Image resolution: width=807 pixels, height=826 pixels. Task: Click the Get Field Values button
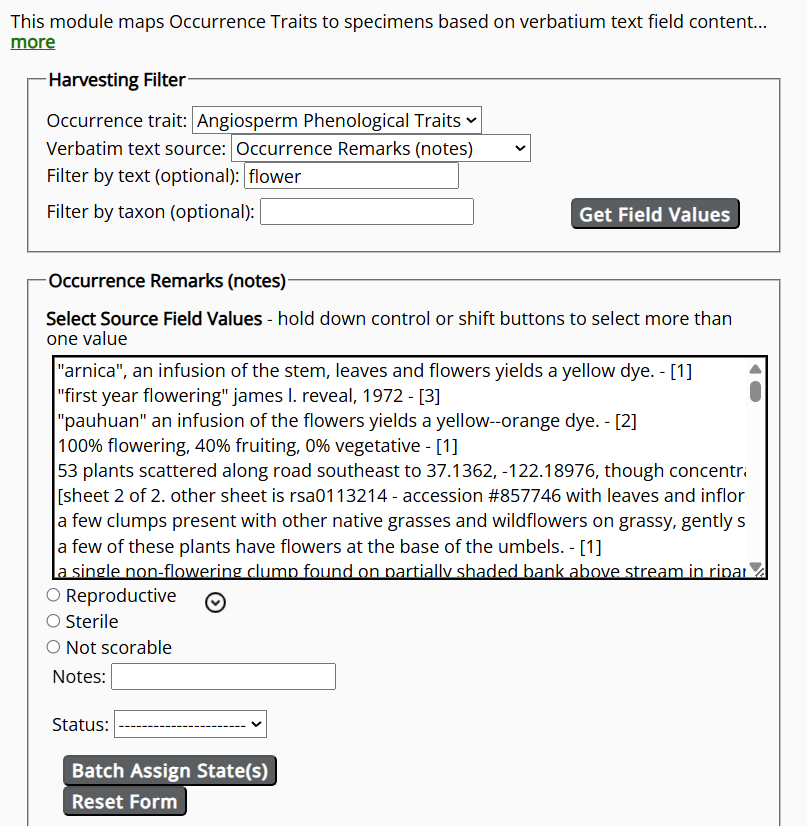[654, 213]
